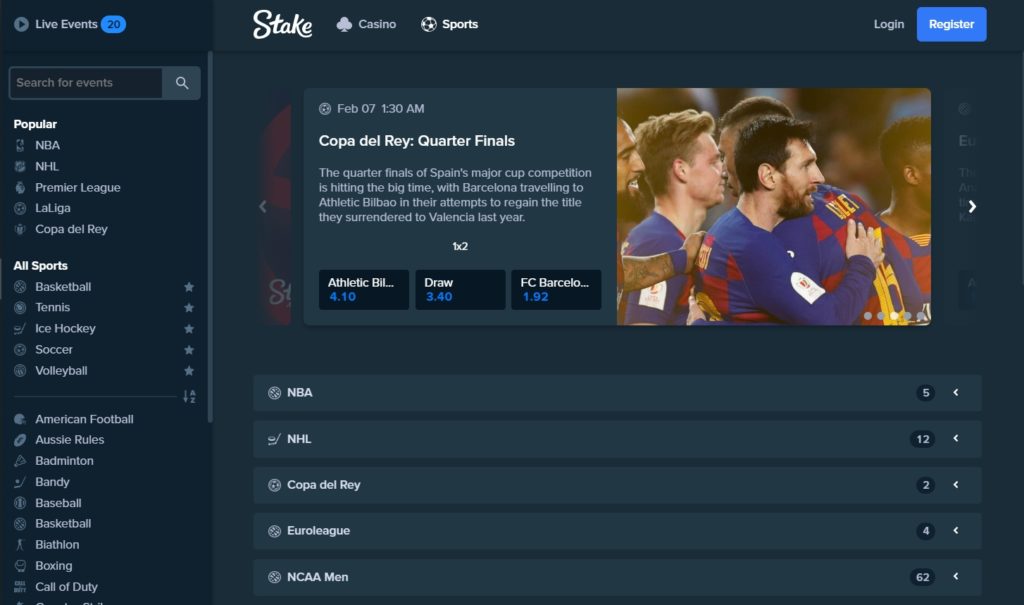1024x605 pixels.
Task: Click the Live Events play icon
Action: [x=22, y=24]
